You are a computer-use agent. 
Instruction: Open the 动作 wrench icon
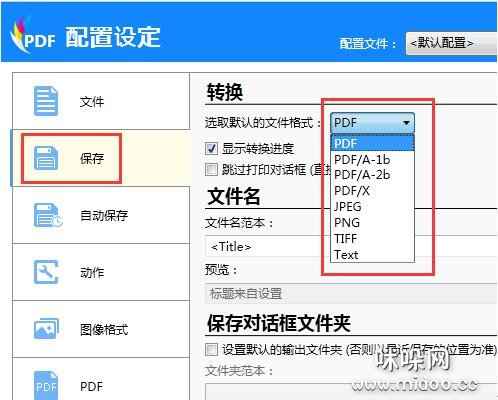tap(46, 272)
